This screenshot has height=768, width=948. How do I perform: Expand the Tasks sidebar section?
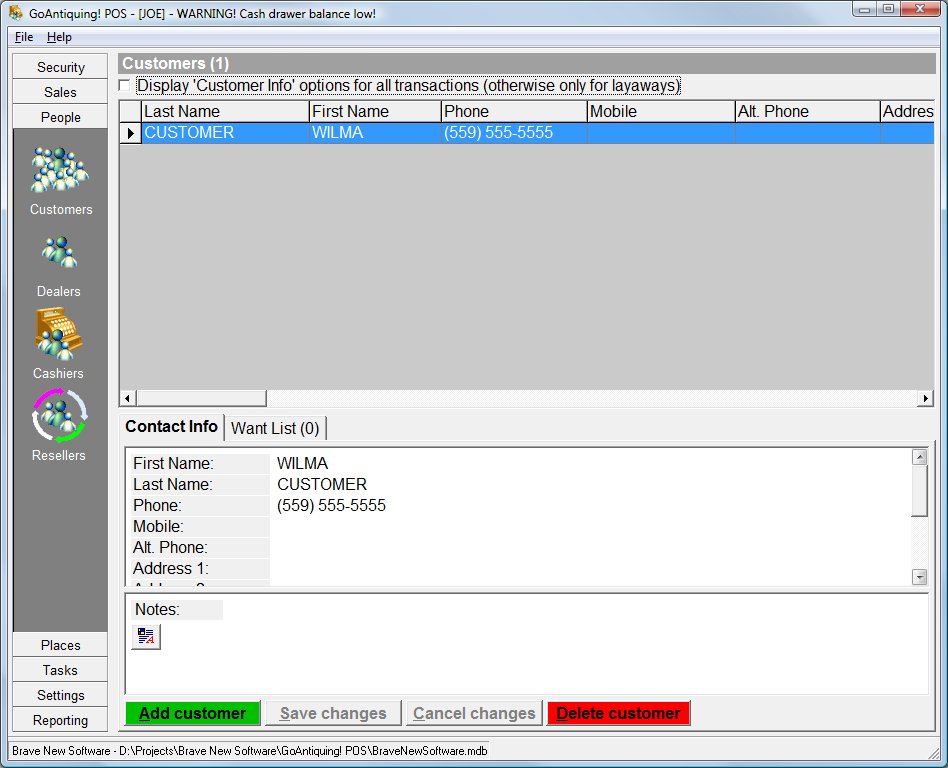pos(60,670)
